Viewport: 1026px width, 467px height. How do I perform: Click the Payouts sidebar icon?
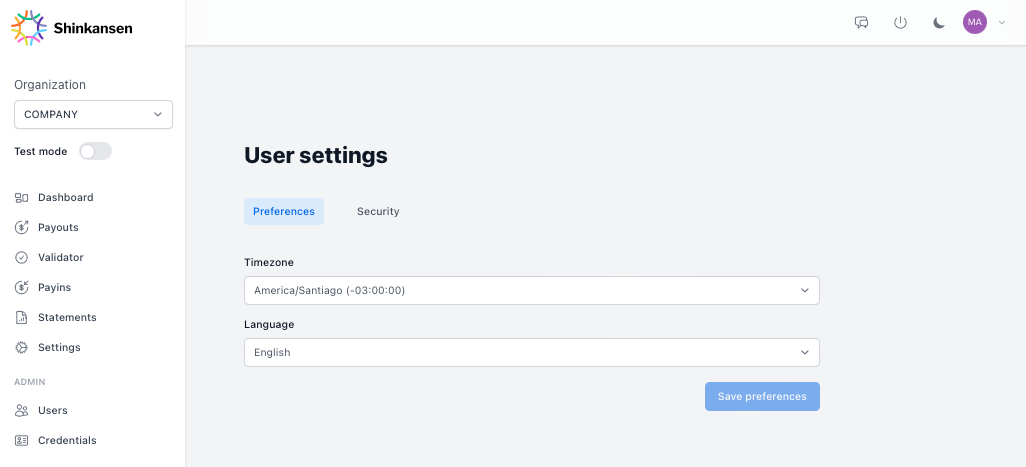tap(22, 228)
